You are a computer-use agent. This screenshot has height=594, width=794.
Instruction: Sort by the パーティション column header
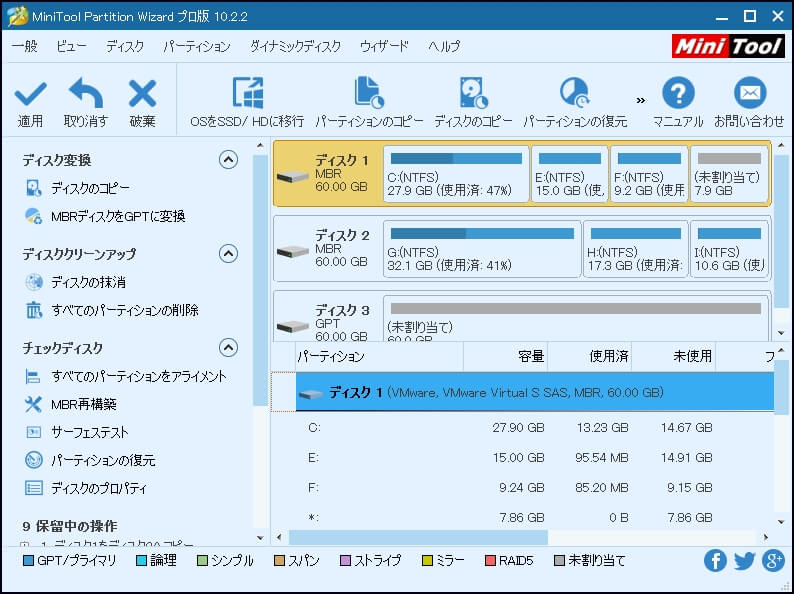click(379, 357)
